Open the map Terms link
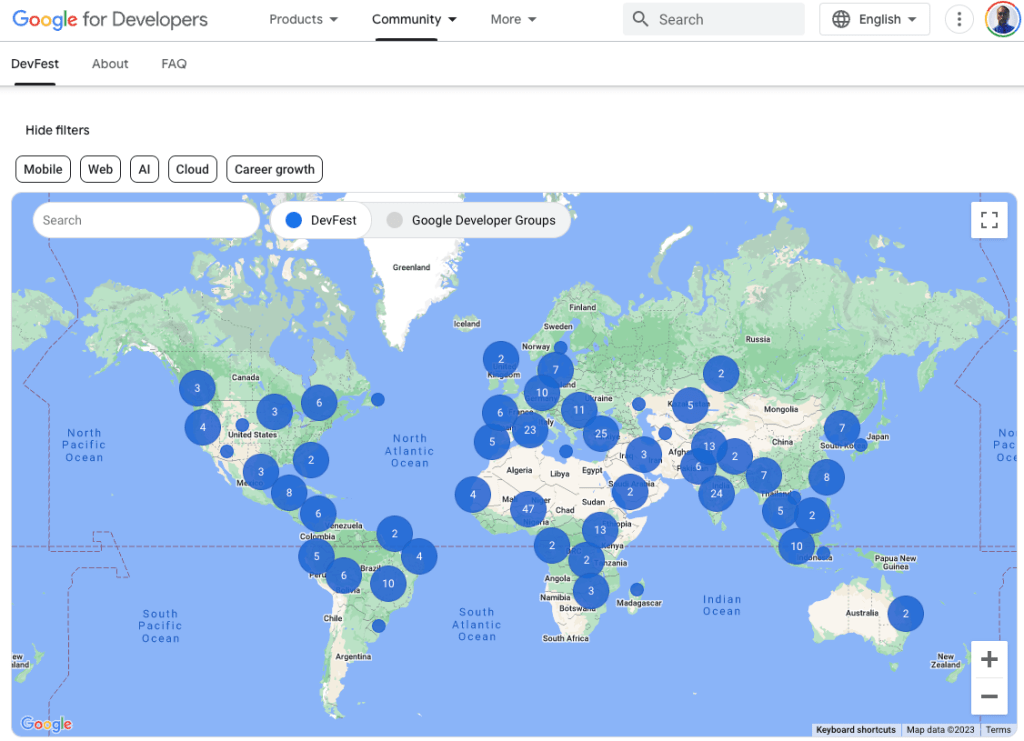 point(998,729)
